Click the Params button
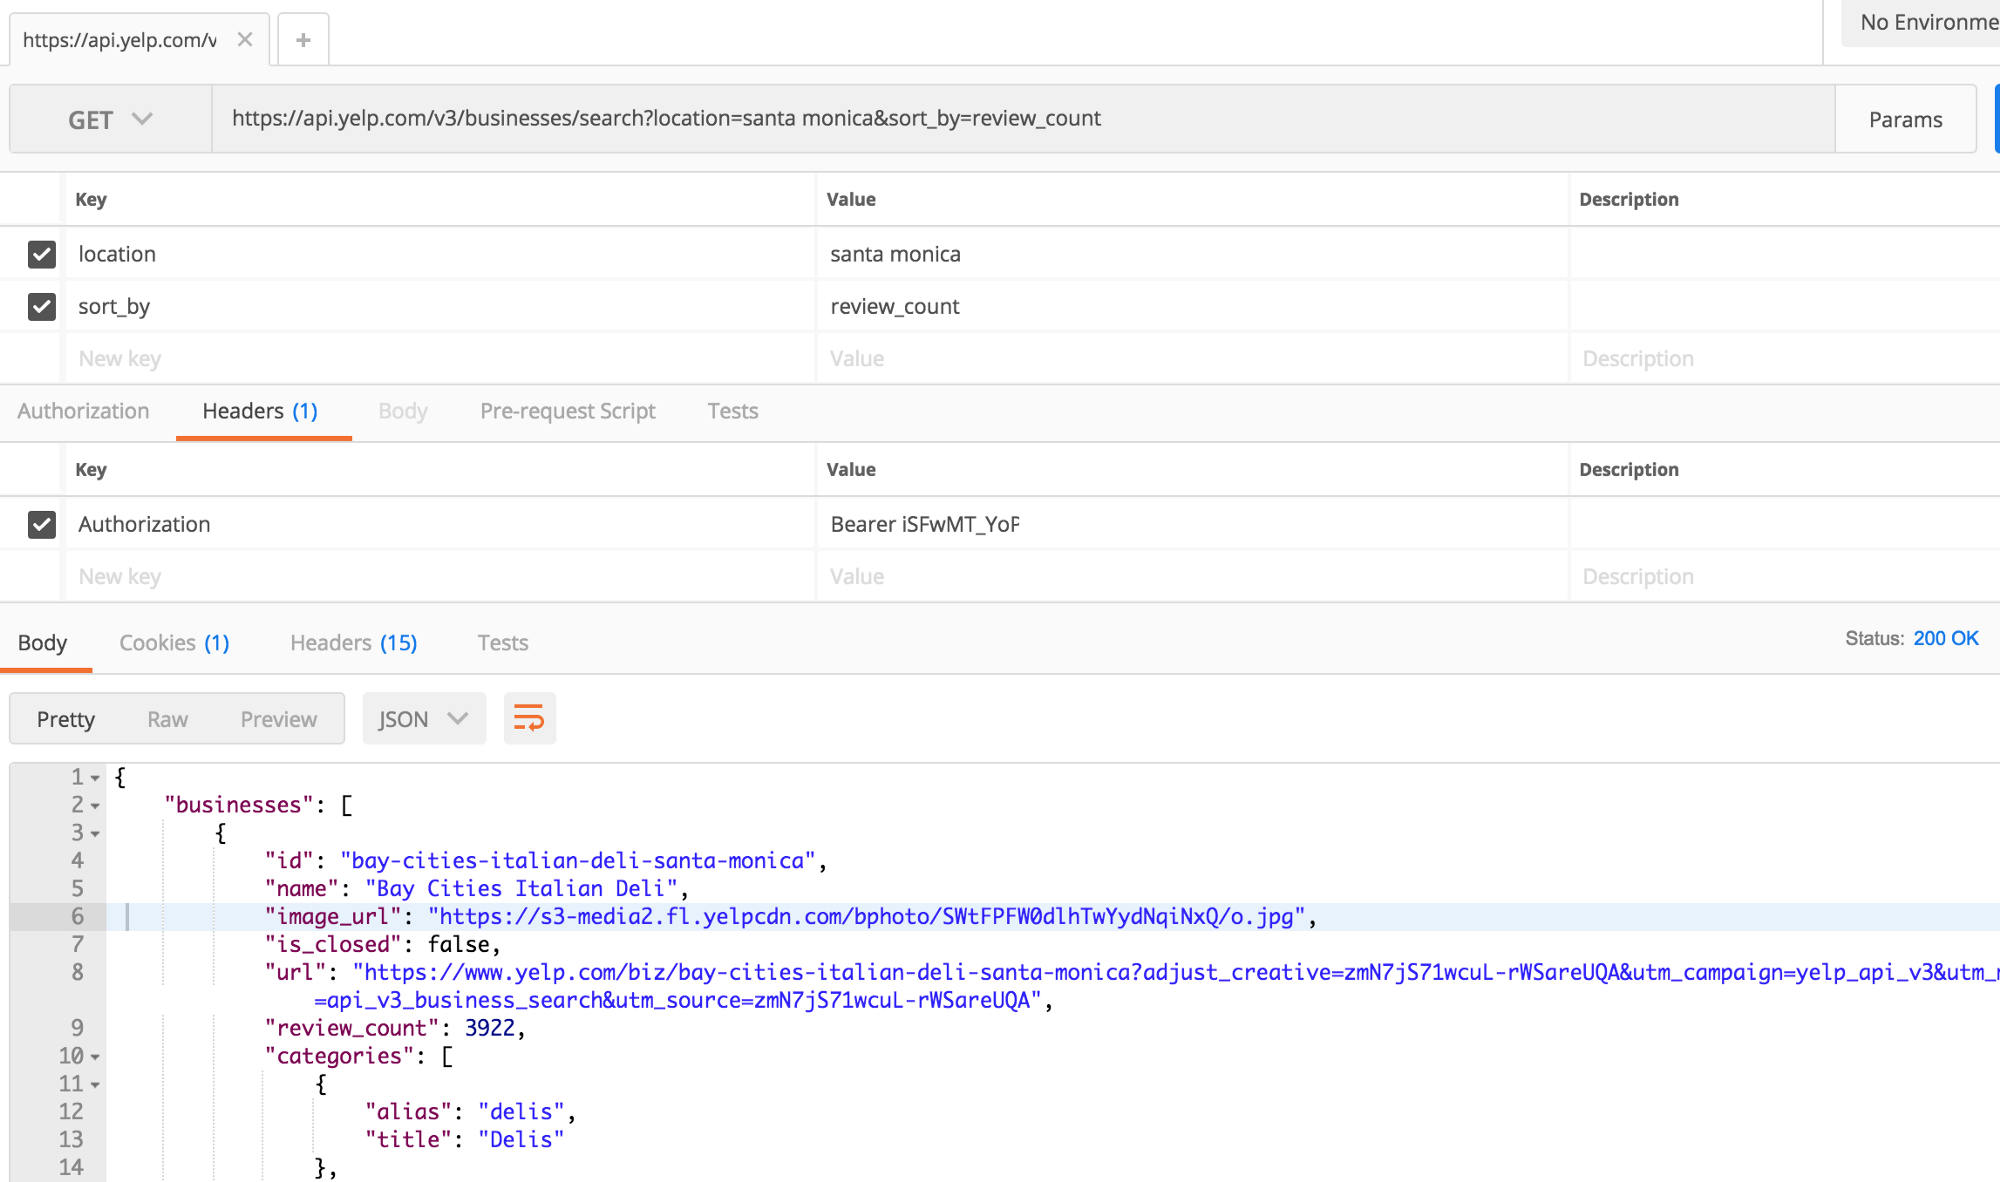This screenshot has width=2000, height=1182. 1905,119
